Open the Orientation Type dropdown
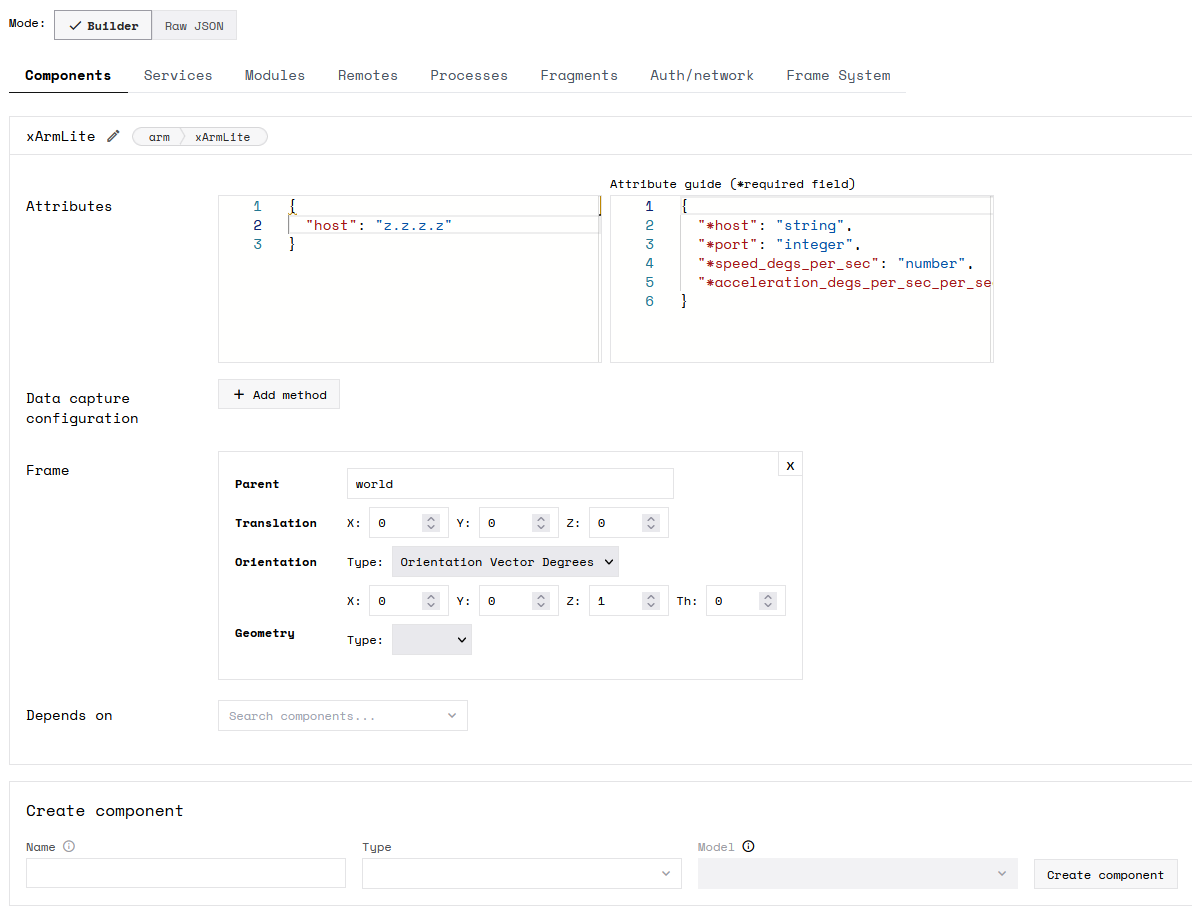This screenshot has width=1192, height=916. pyautogui.click(x=506, y=562)
